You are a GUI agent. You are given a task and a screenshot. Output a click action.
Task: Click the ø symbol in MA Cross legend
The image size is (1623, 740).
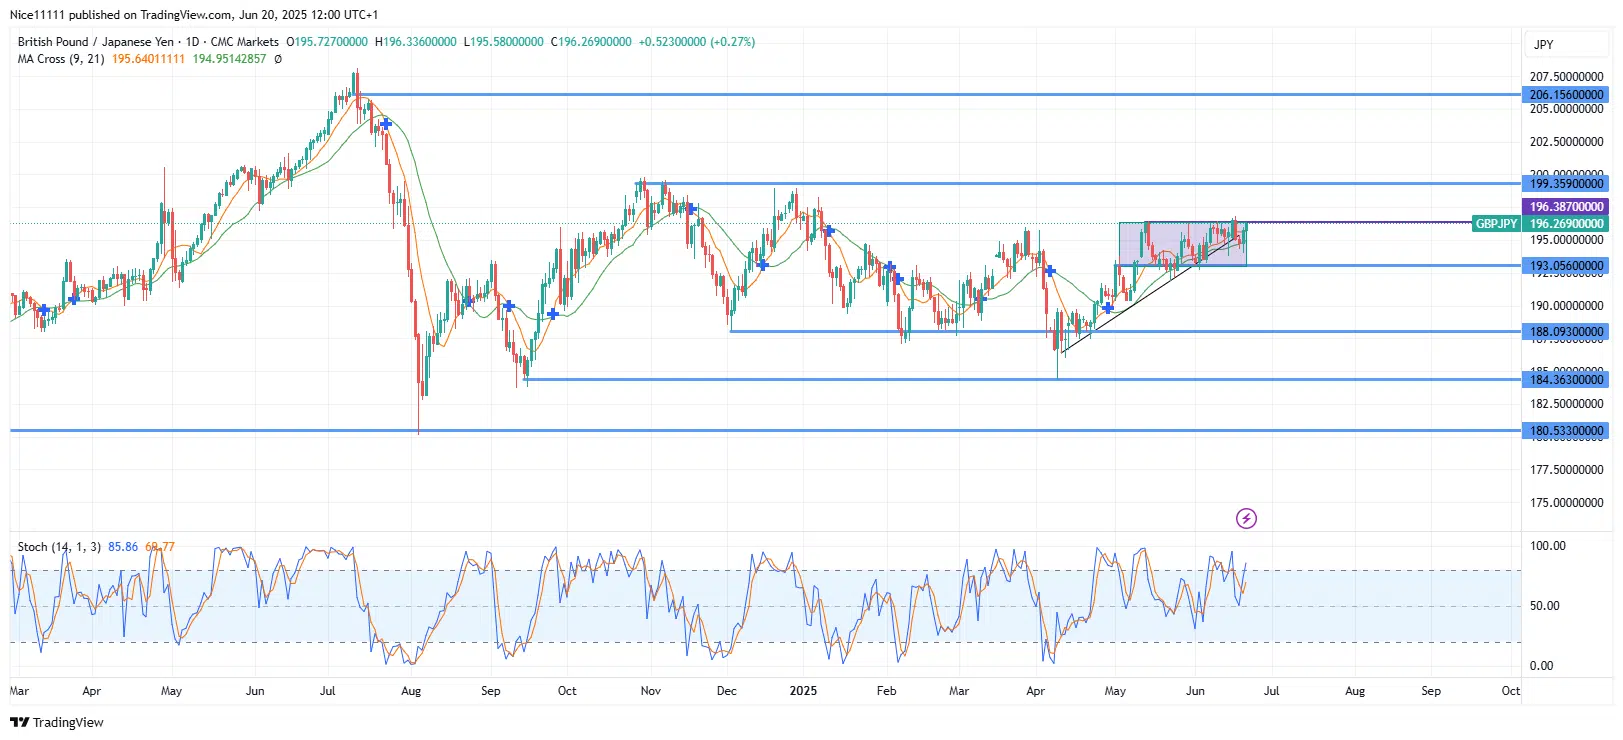pos(278,59)
